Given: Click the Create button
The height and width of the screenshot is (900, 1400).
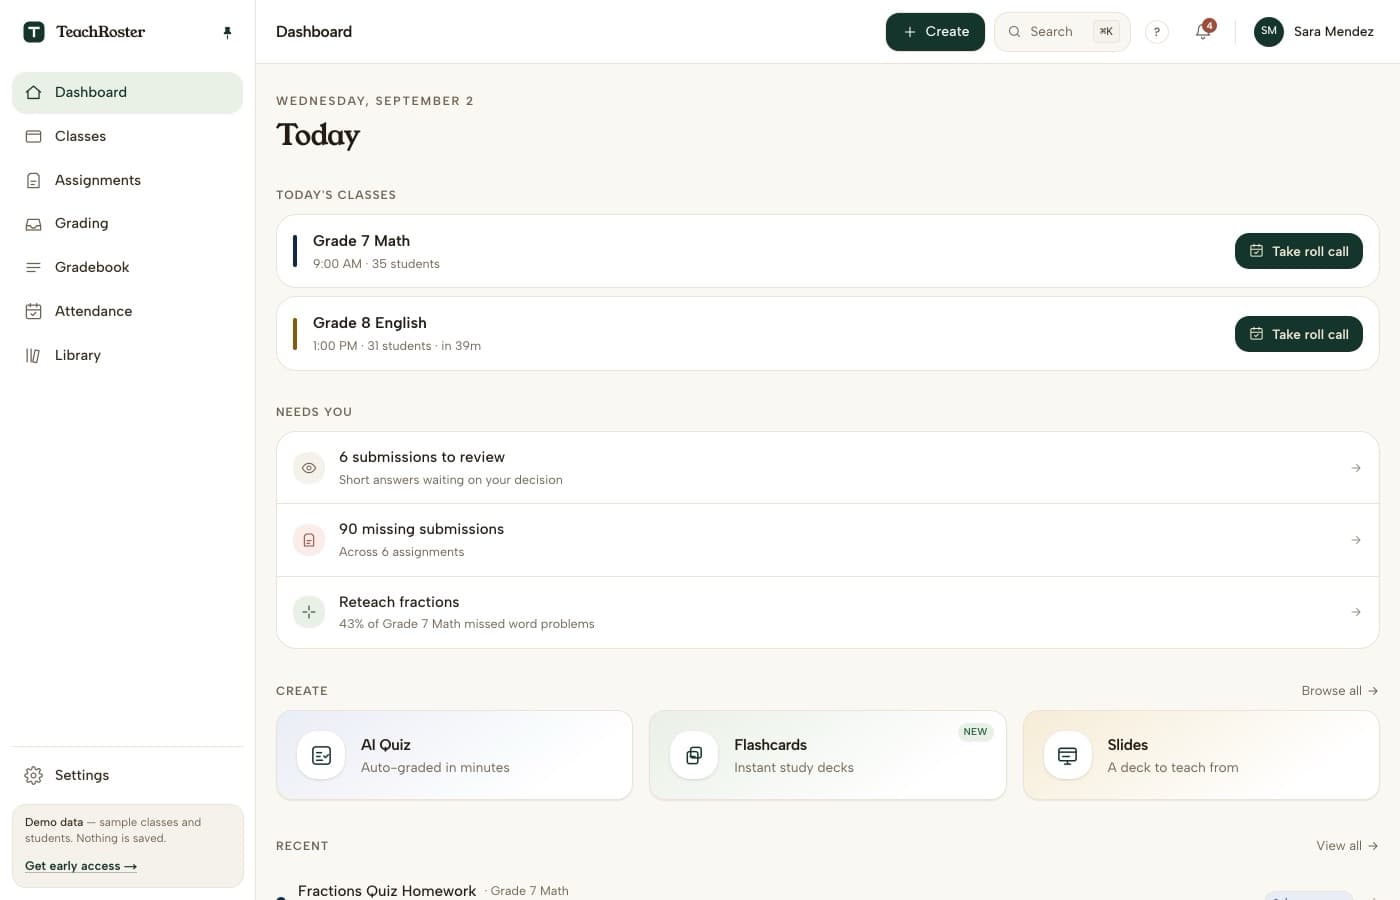Looking at the screenshot, I should (935, 32).
